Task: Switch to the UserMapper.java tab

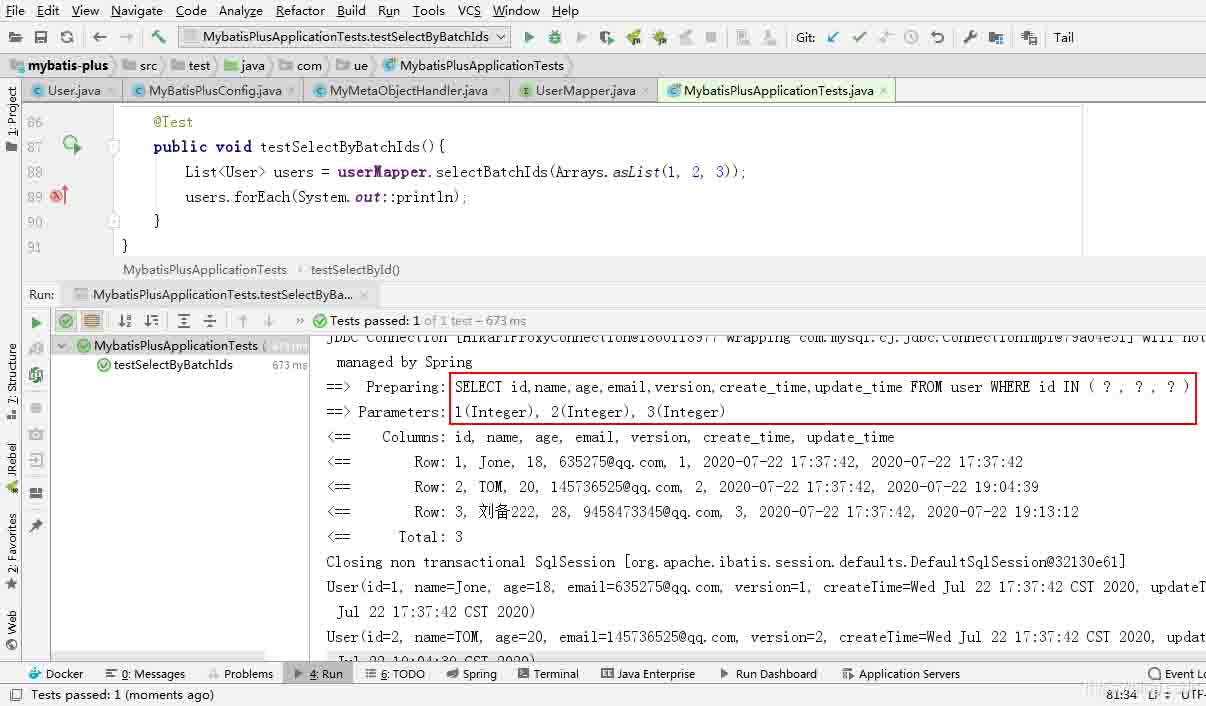Action: click(585, 90)
